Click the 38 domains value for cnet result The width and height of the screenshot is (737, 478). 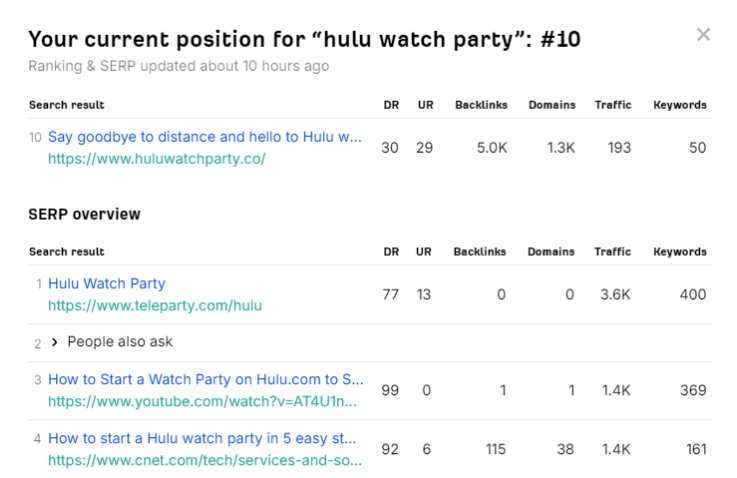[566, 450]
